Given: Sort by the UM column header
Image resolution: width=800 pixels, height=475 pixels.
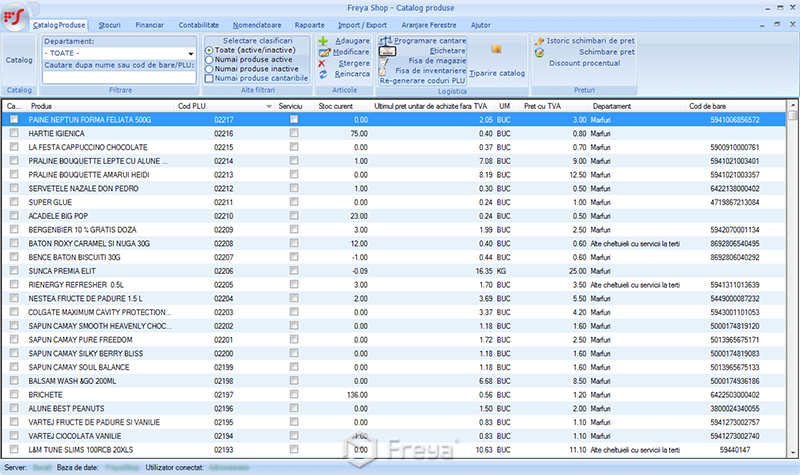Looking at the screenshot, I should pyautogui.click(x=505, y=106).
